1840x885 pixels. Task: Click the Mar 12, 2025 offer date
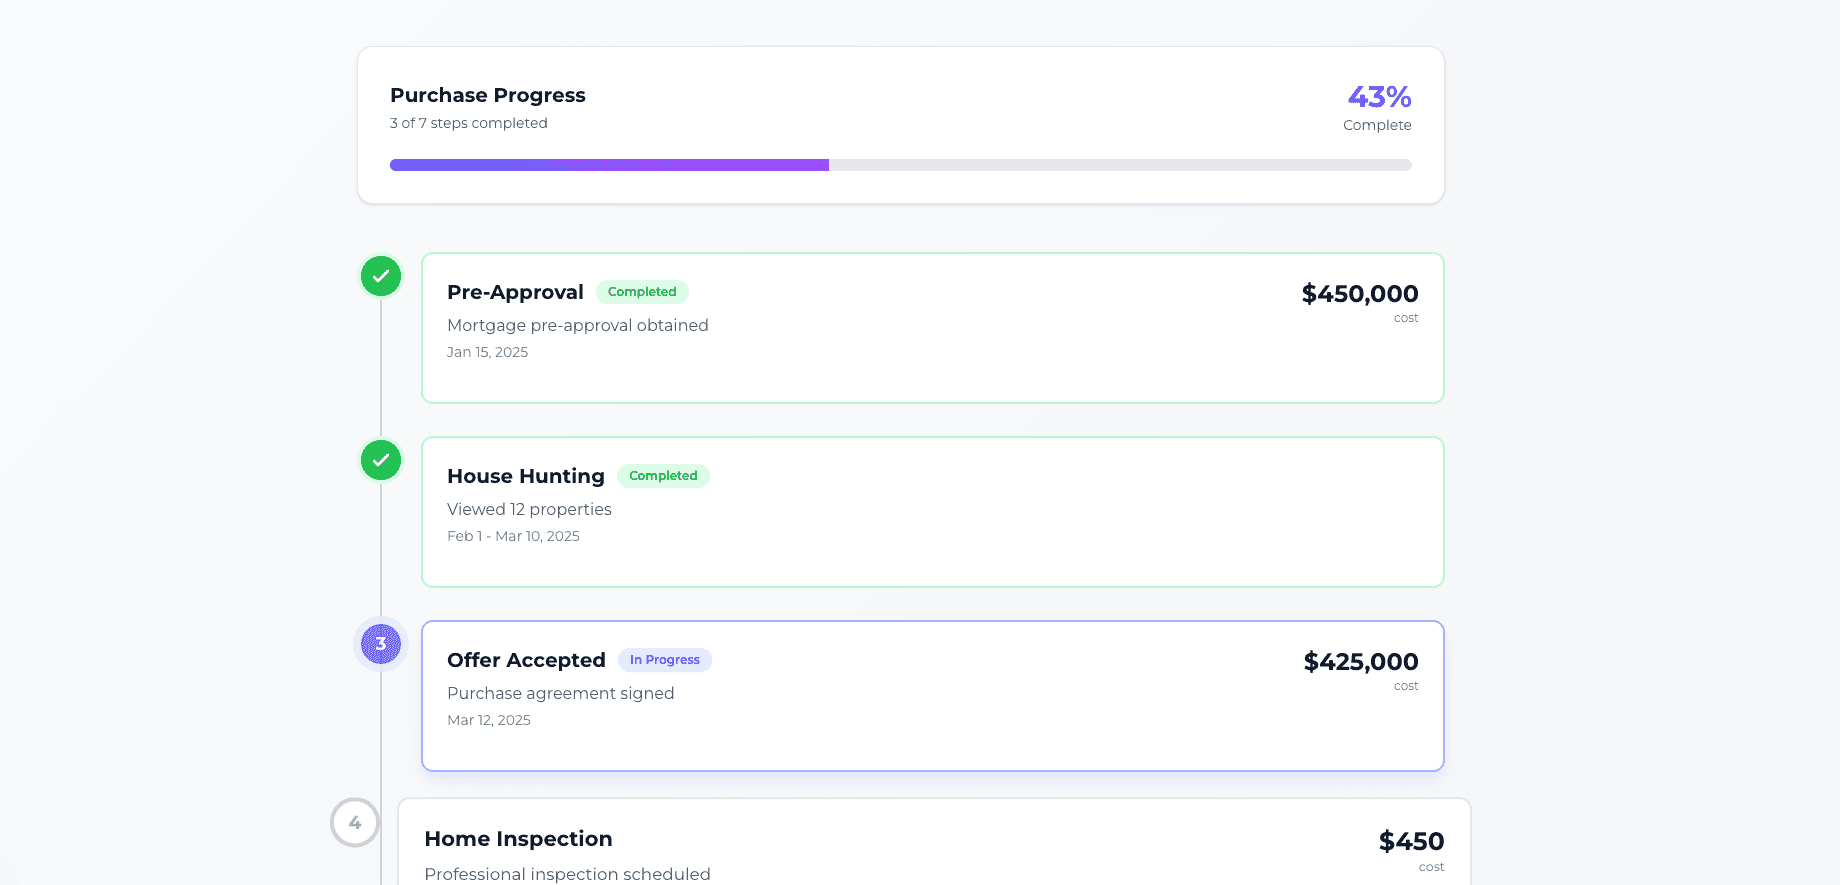tap(489, 720)
